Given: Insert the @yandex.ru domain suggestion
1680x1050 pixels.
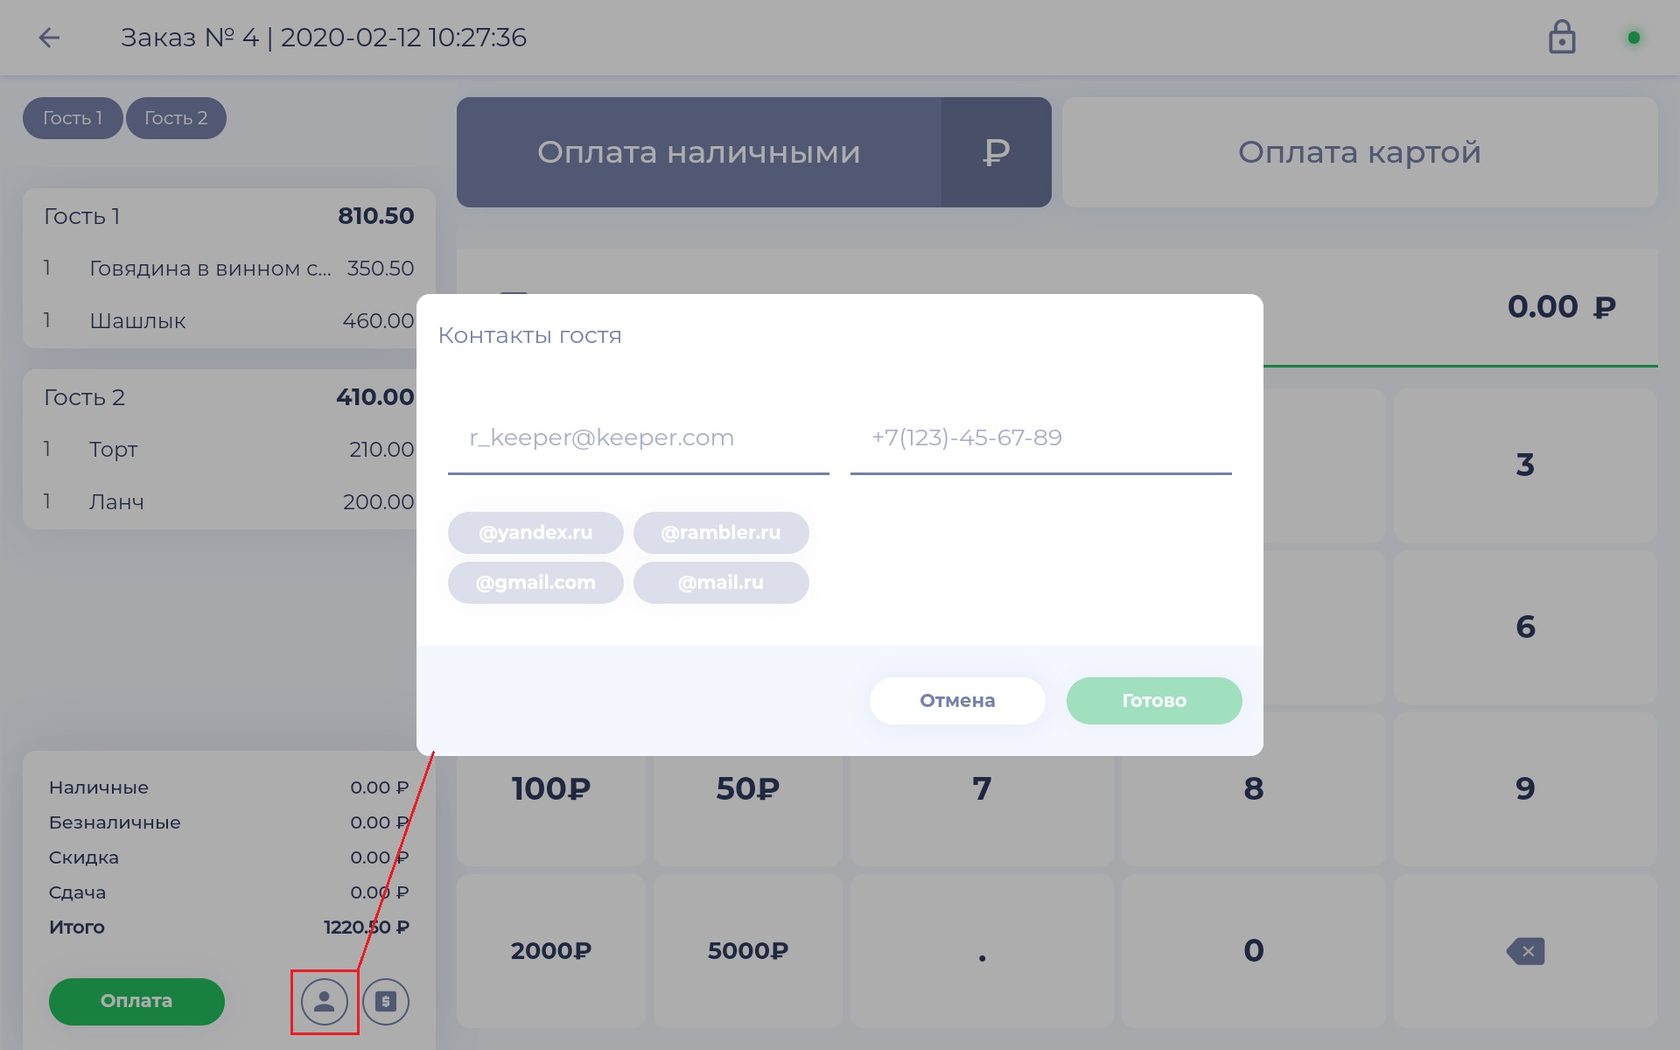Looking at the screenshot, I should tap(535, 532).
